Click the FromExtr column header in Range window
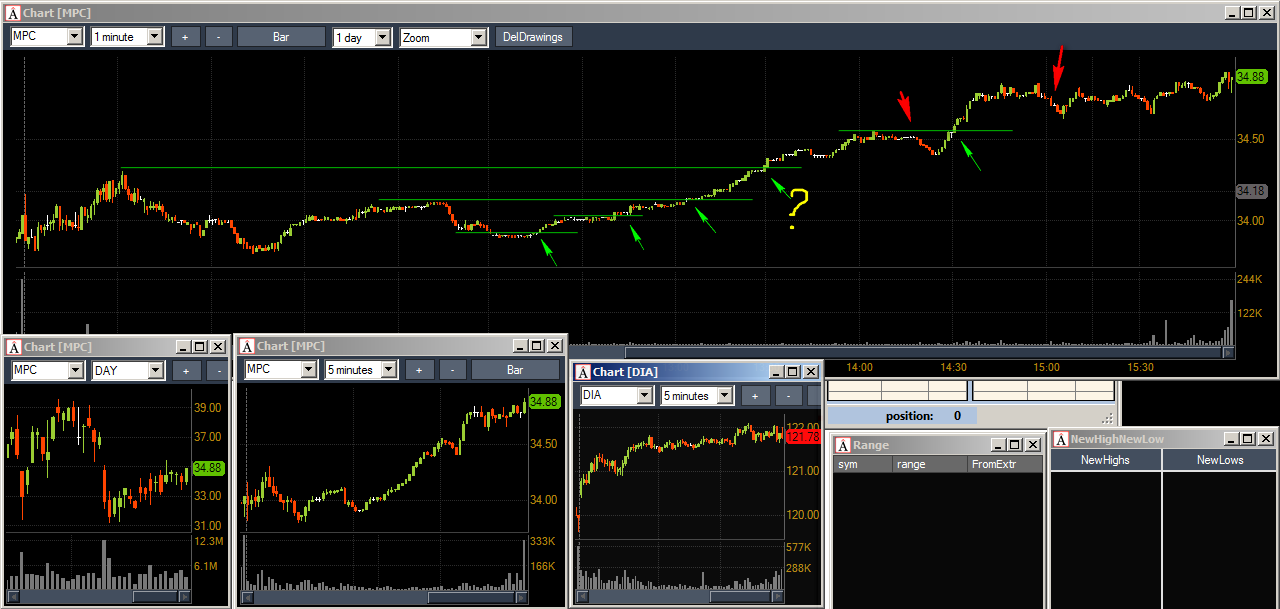 click(x=1005, y=465)
